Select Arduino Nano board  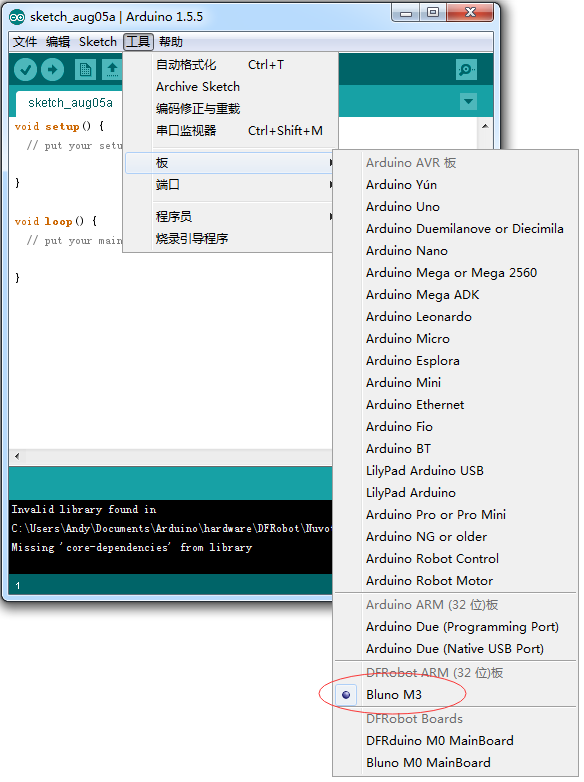tap(456, 251)
